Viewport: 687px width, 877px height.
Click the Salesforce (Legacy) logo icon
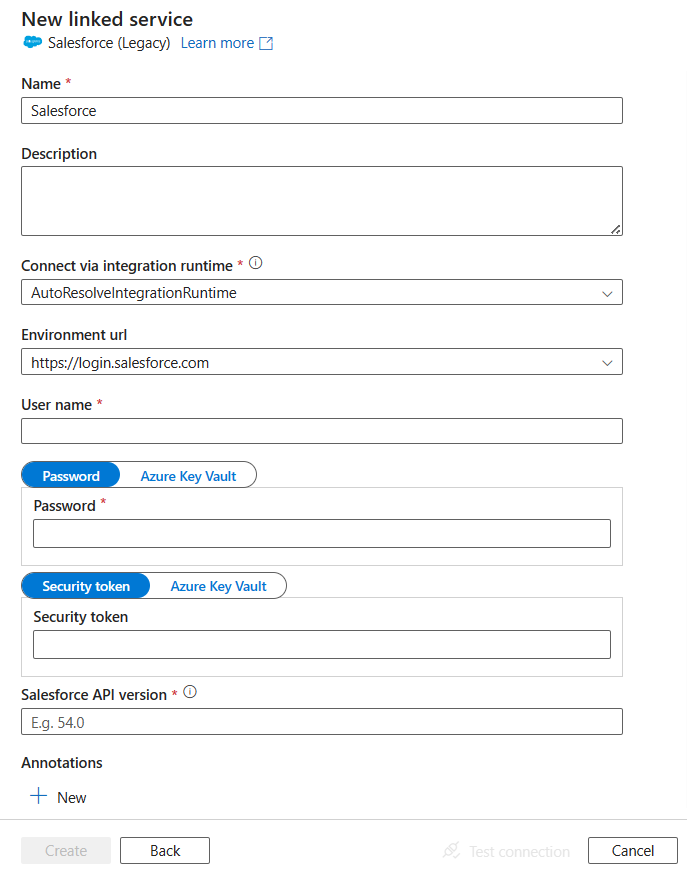[31, 43]
